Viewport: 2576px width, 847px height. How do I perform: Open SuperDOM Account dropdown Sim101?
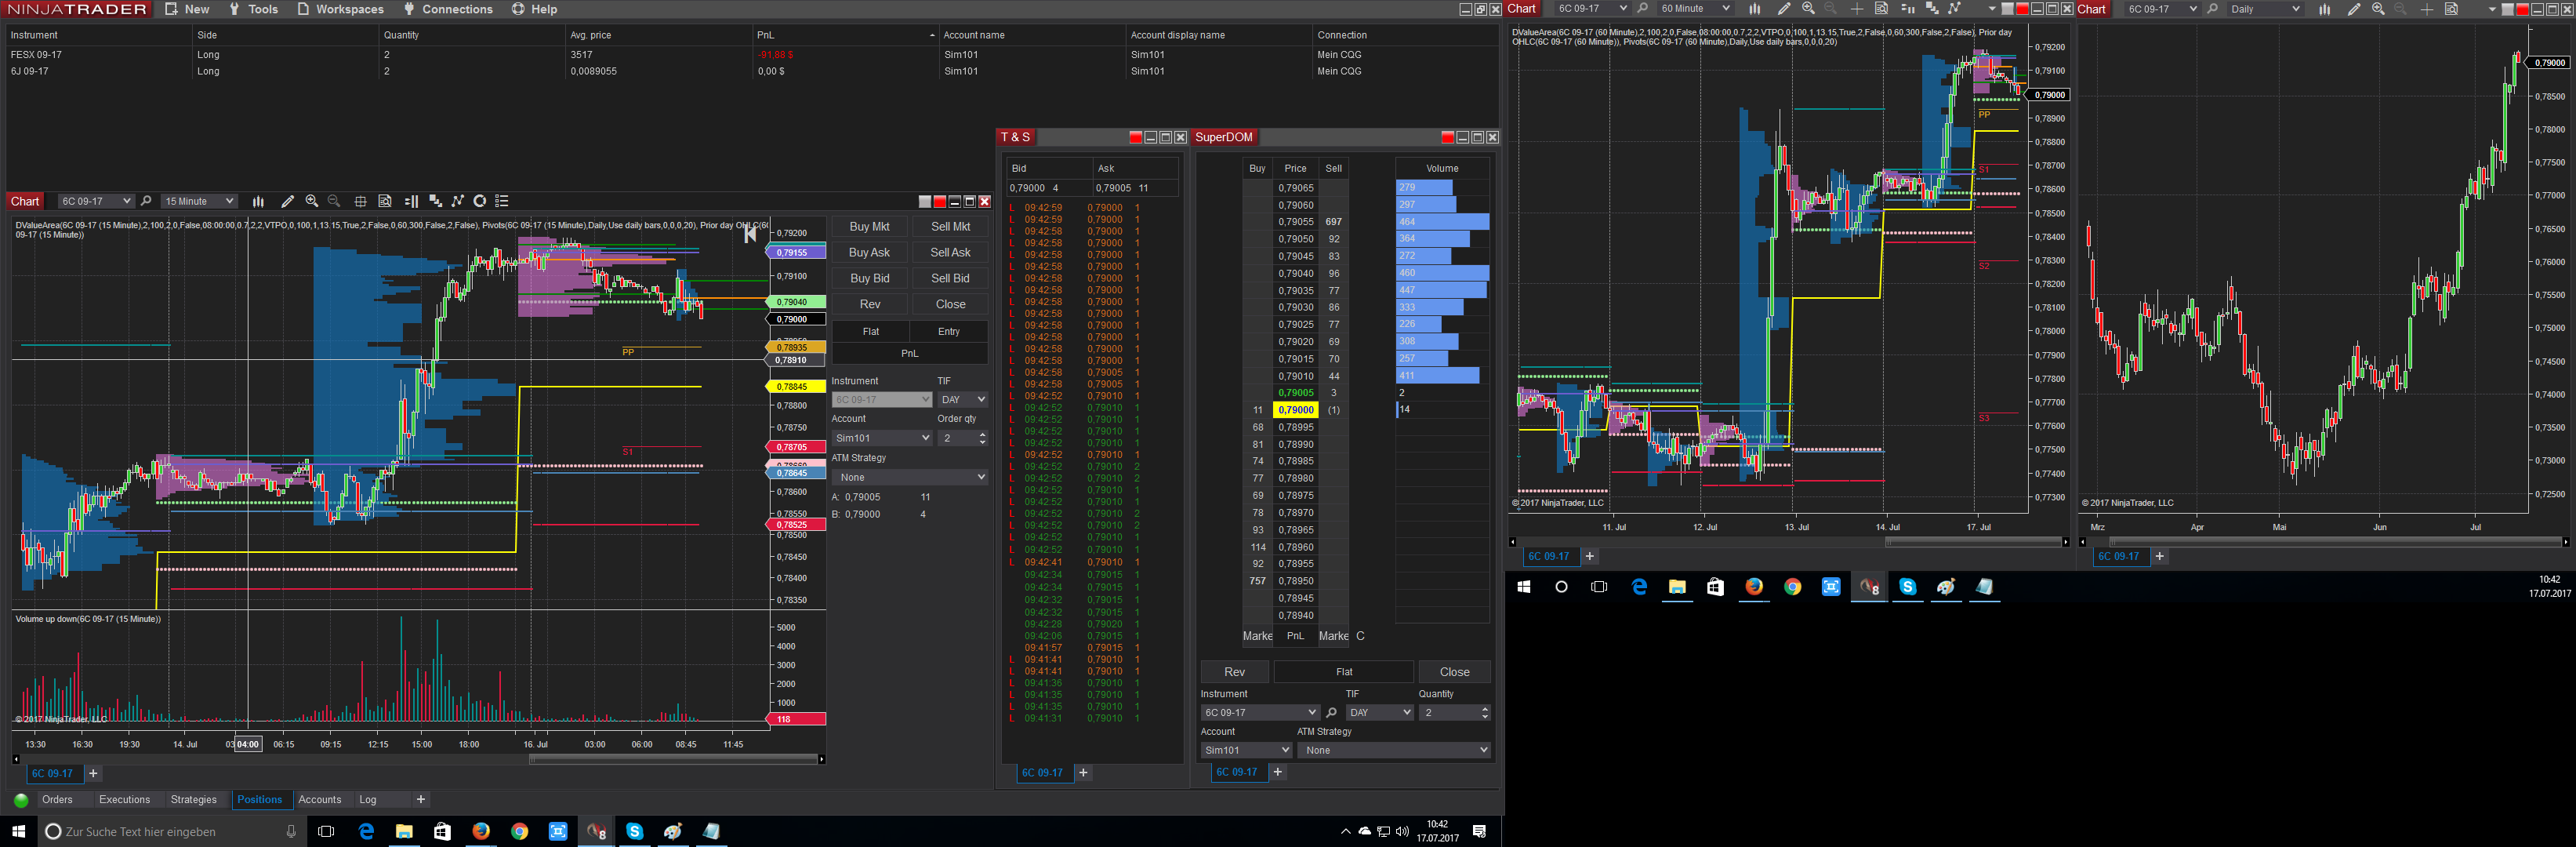click(1246, 750)
